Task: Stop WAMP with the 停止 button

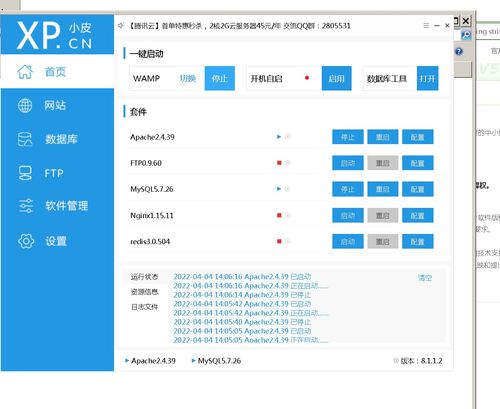Action: point(220,78)
